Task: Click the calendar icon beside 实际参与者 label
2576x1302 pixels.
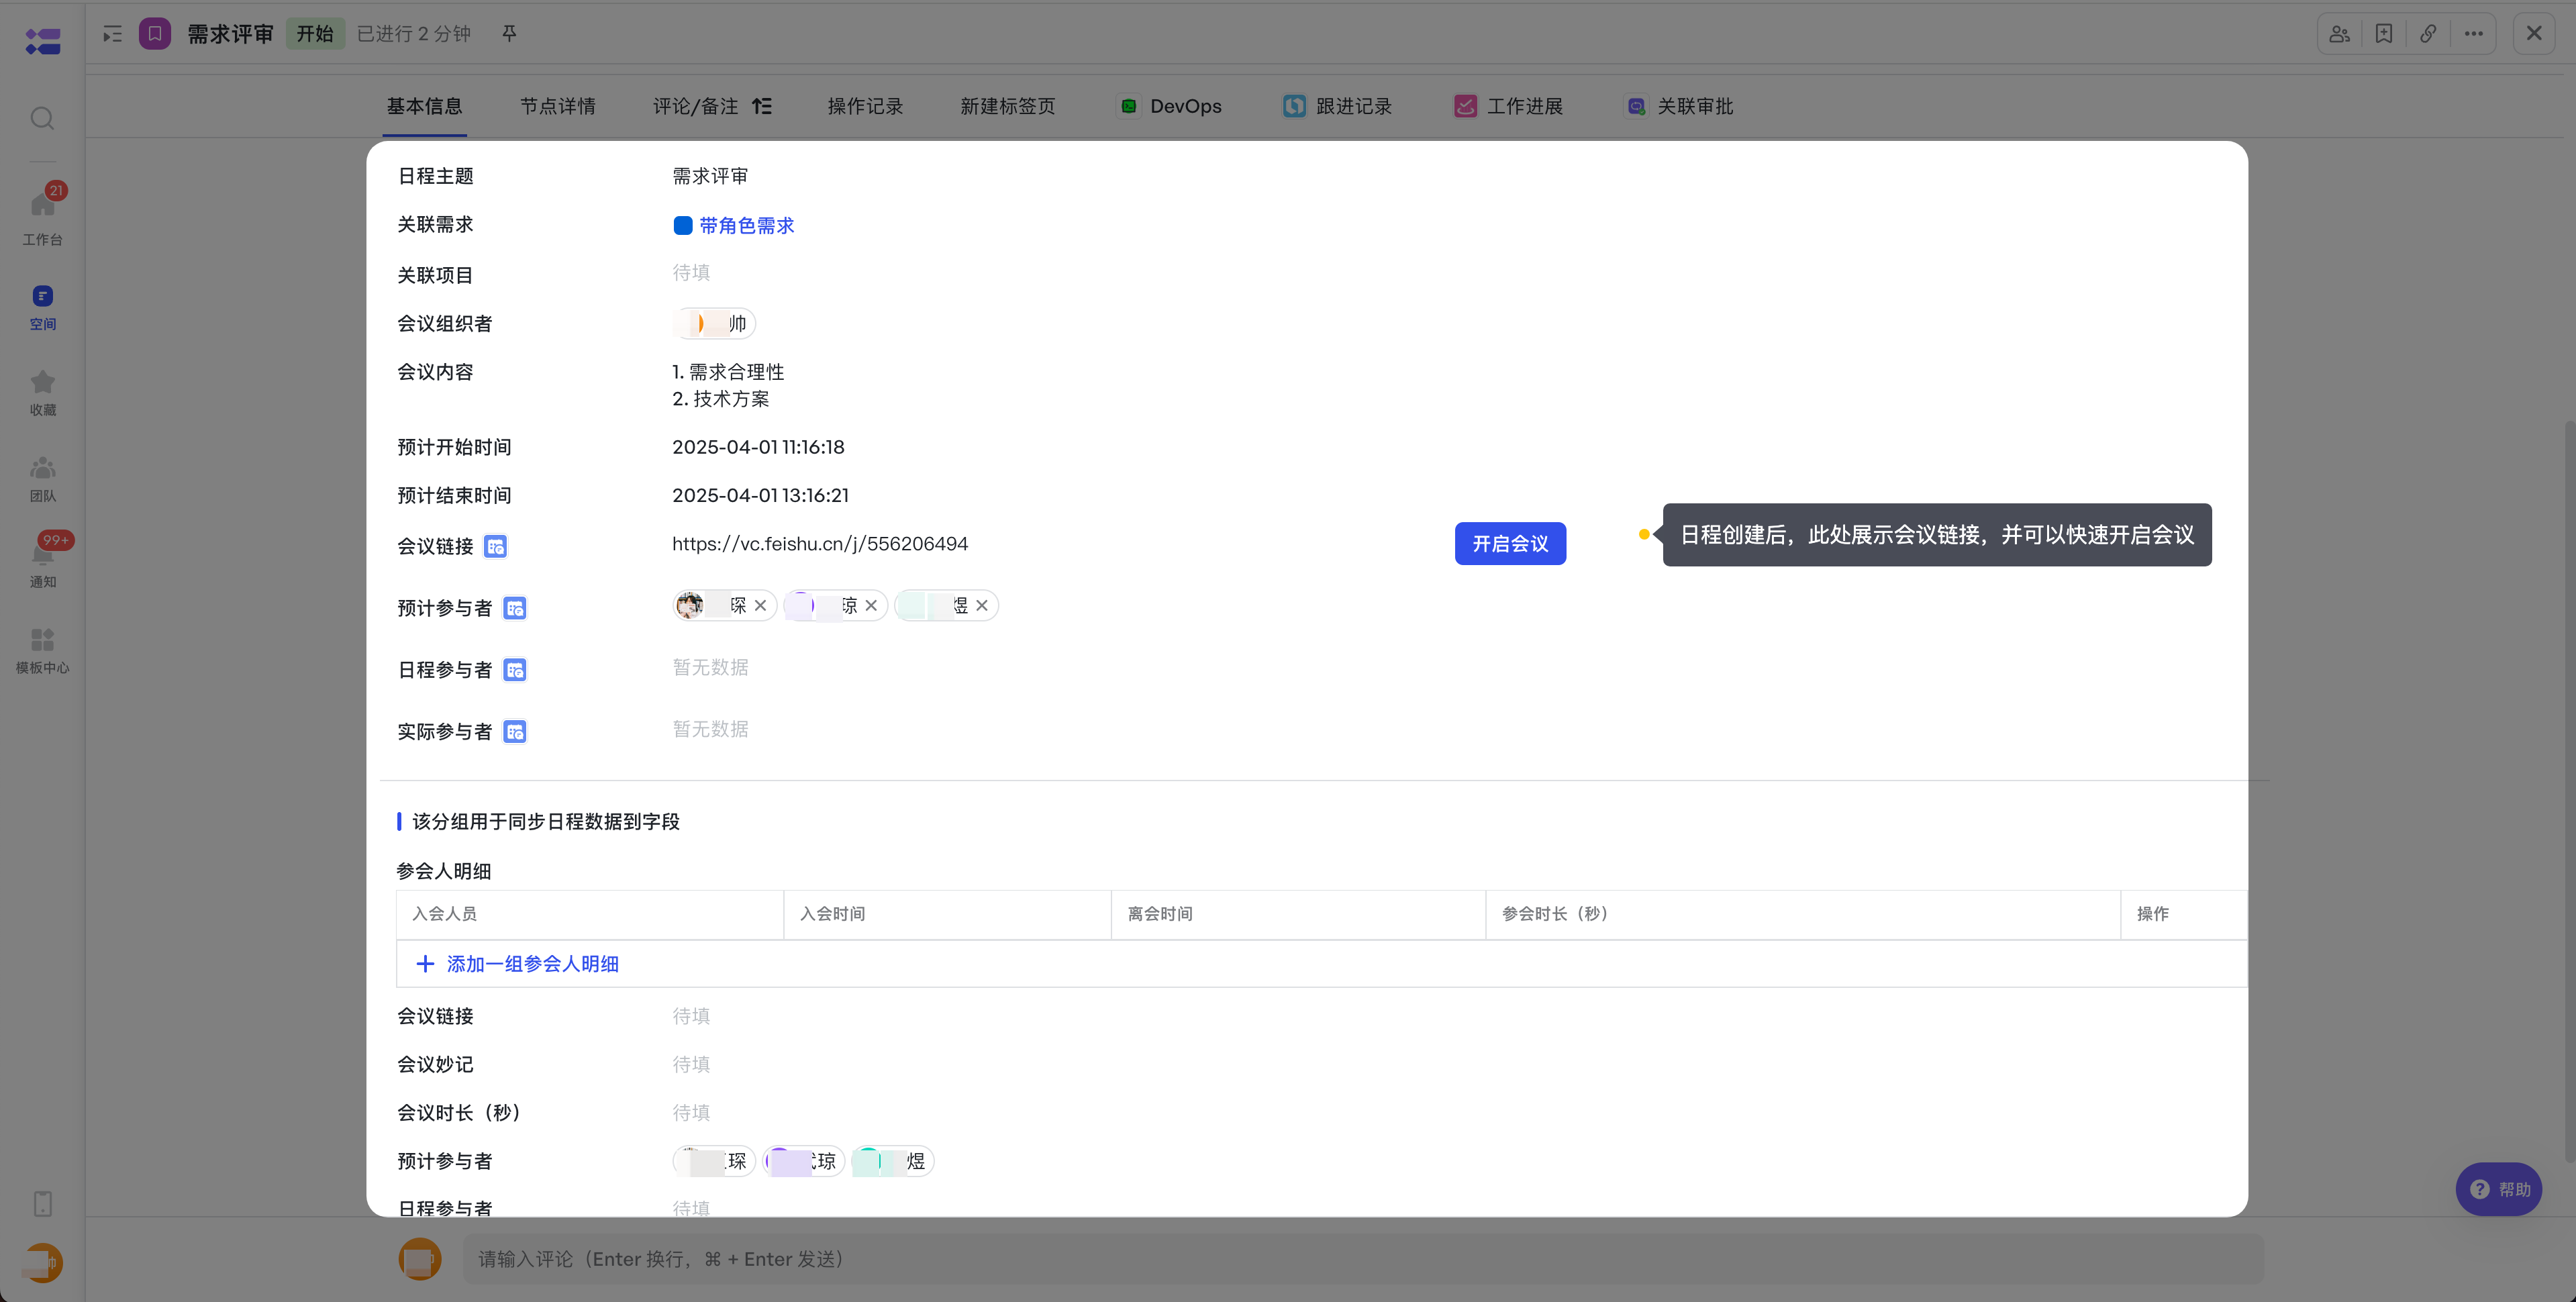Action: coord(515,732)
